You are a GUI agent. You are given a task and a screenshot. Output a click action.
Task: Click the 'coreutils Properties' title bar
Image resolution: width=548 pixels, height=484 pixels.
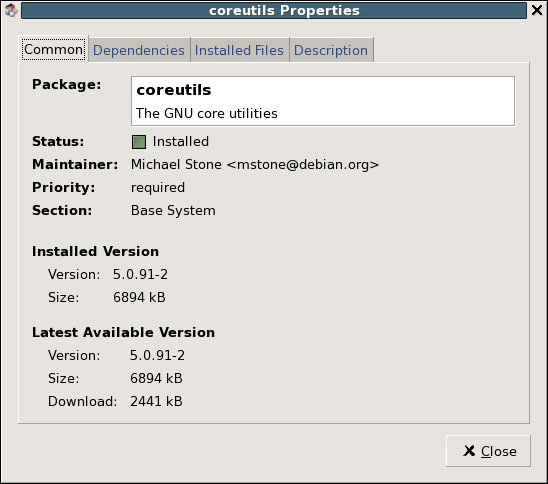[274, 10]
